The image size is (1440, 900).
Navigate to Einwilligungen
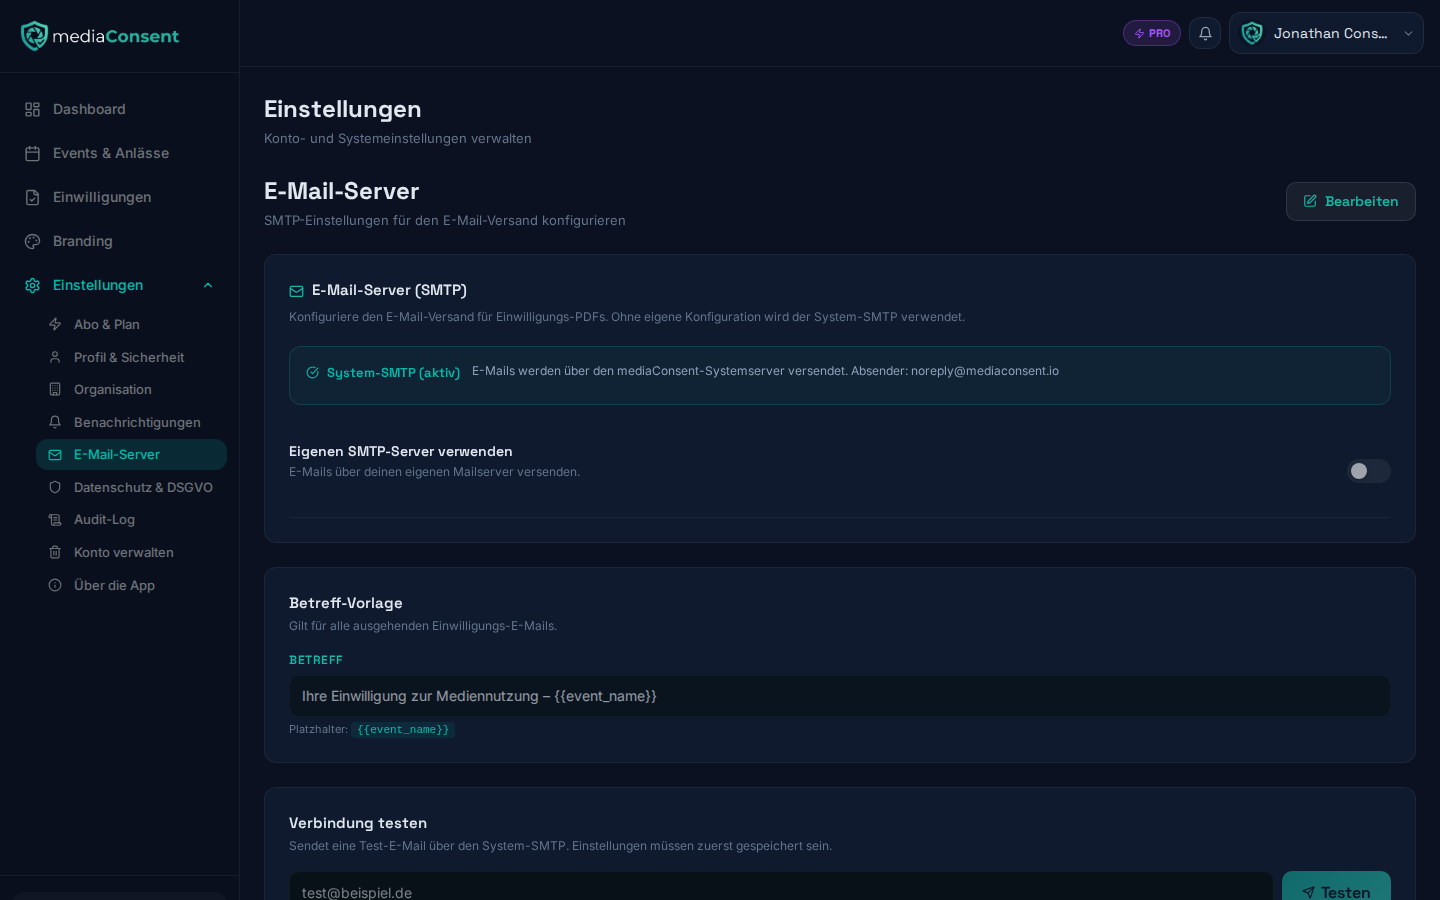(119, 197)
